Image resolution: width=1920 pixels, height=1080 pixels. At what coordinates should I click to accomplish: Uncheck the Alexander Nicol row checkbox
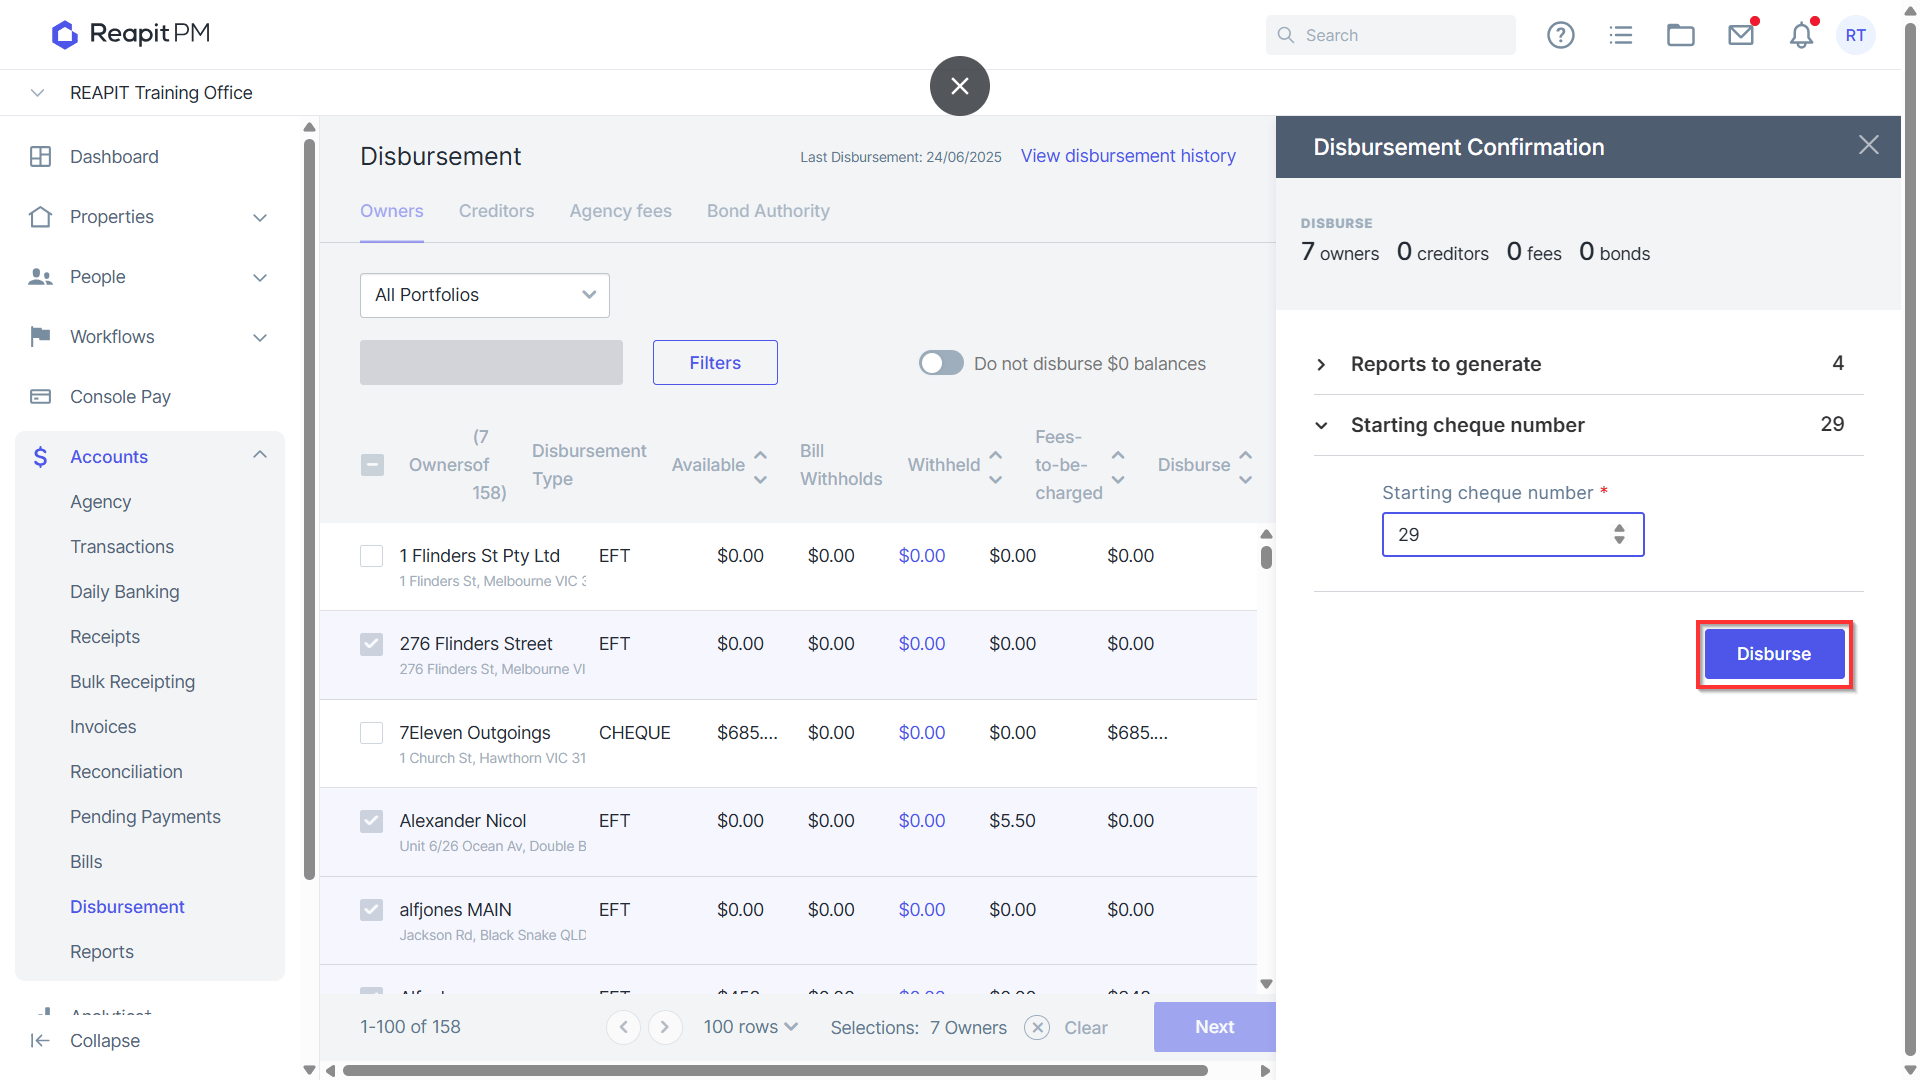click(x=371, y=821)
